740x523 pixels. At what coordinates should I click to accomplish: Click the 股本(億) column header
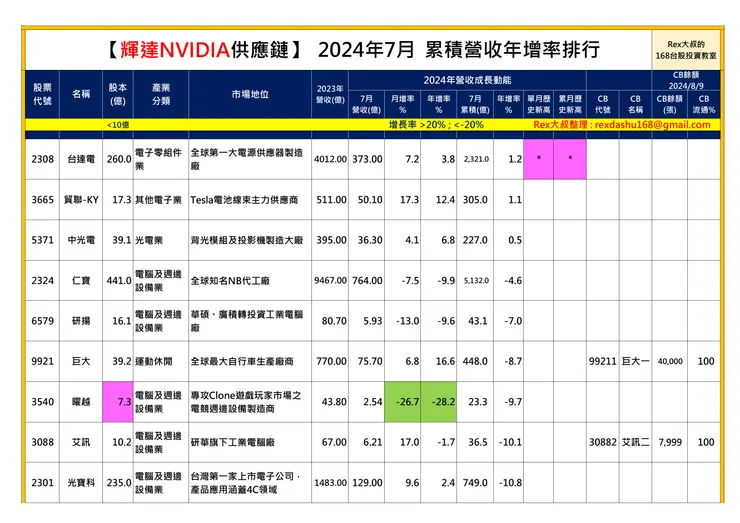coord(118,94)
